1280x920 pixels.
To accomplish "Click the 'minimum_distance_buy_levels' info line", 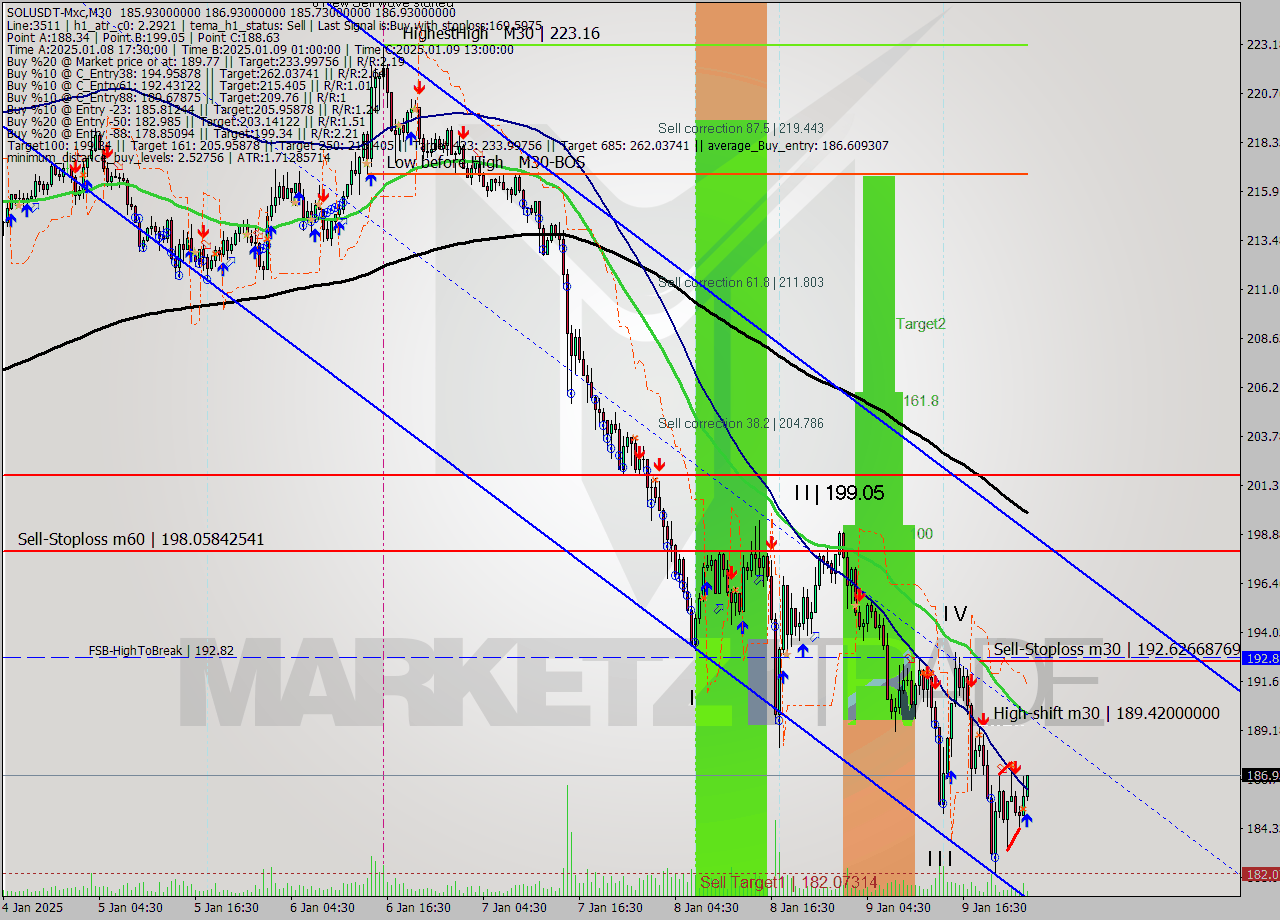I will pos(167,158).
